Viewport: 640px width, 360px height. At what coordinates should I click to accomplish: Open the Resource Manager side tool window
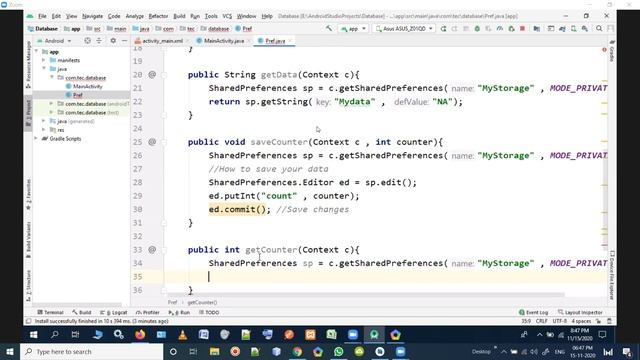(28, 64)
